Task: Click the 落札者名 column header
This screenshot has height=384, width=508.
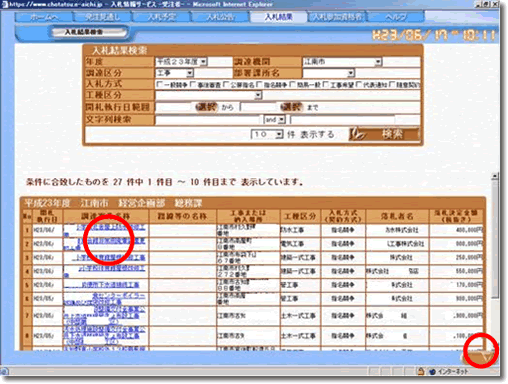Action: tap(397, 216)
